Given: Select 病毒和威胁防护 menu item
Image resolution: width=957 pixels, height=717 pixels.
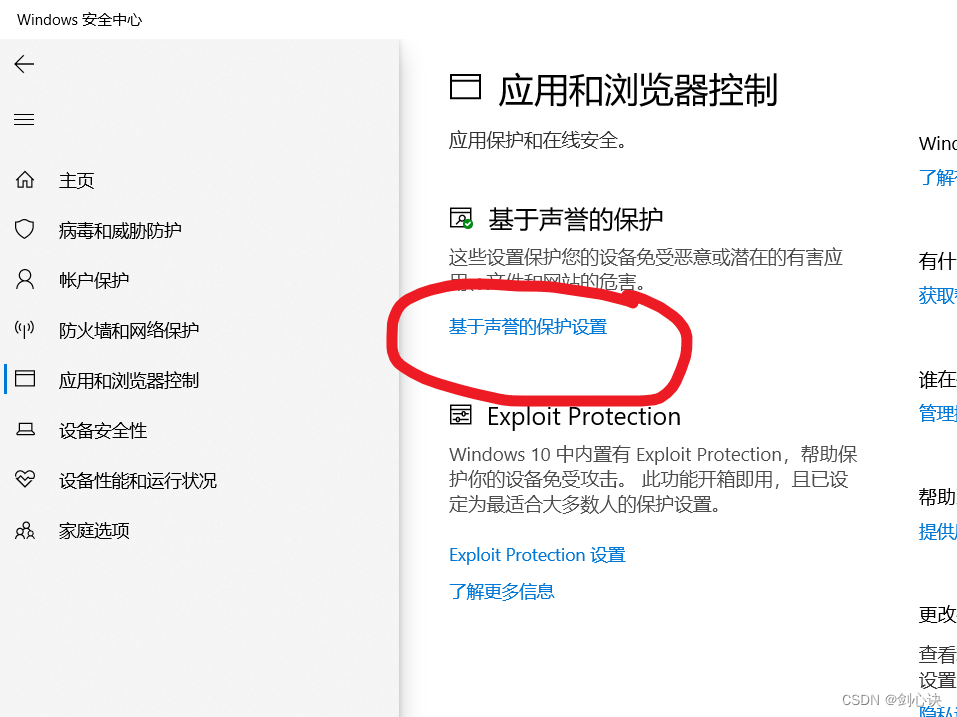Looking at the screenshot, I should pos(120,231).
